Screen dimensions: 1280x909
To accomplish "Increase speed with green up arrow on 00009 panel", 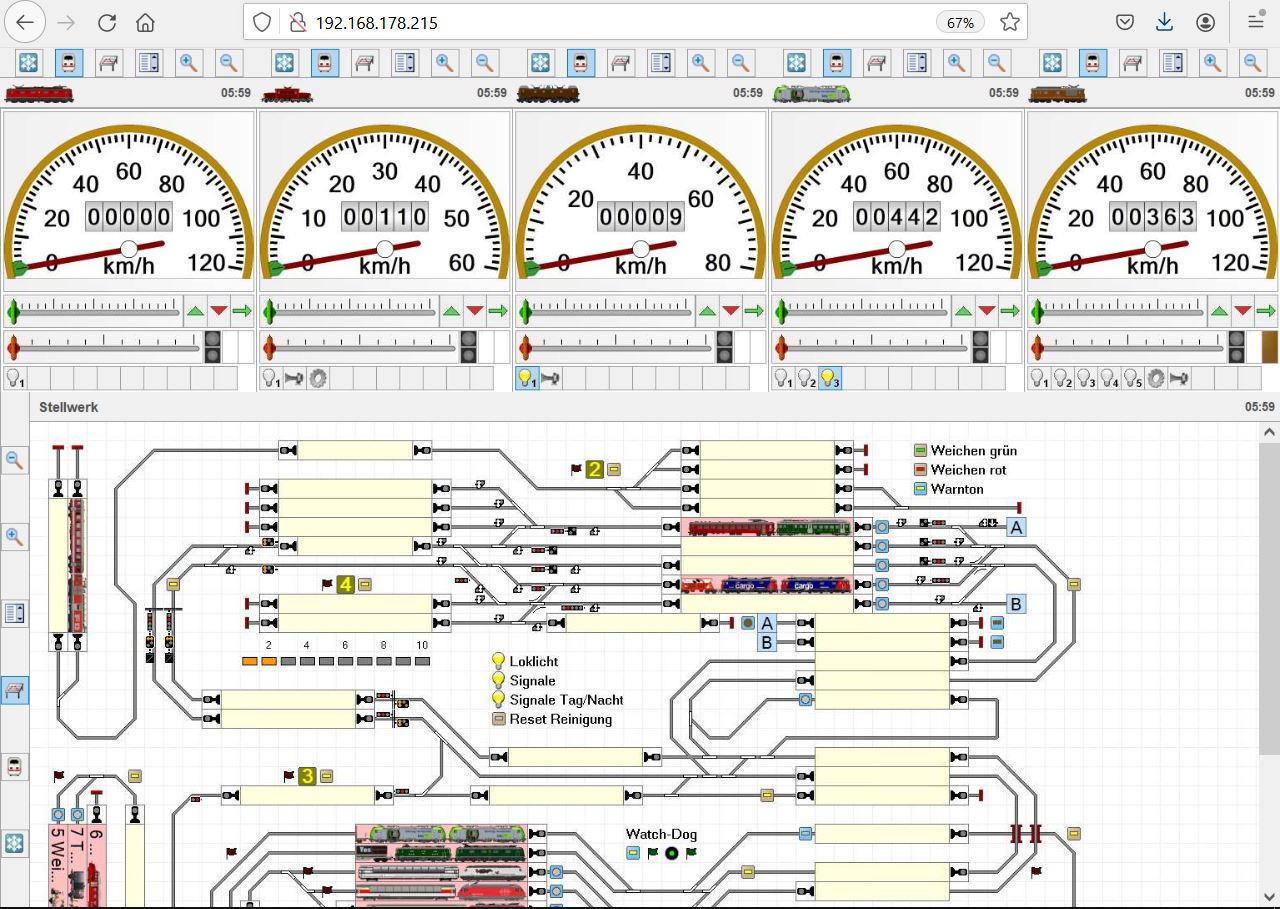I will click(707, 311).
